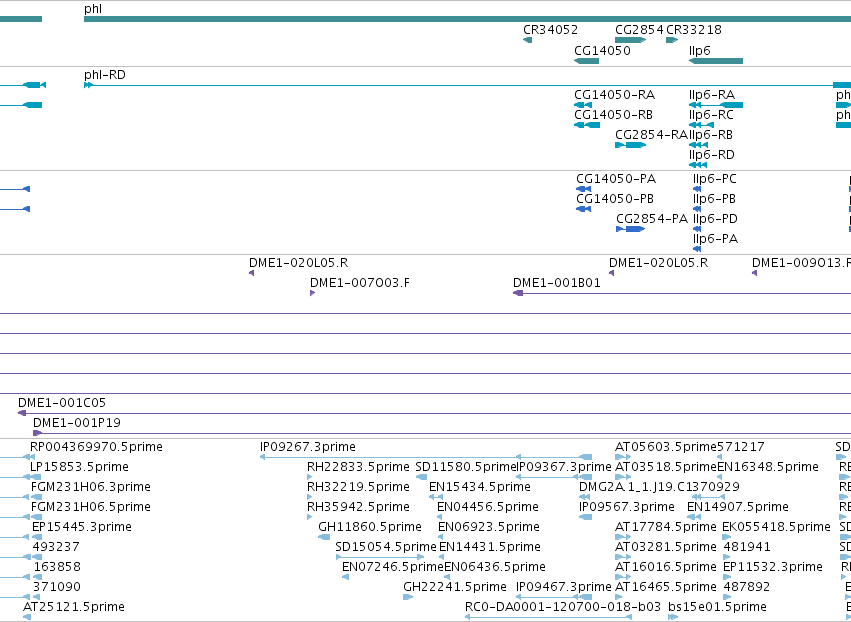Select the 371090 EST label
851x622 pixels.
pos(56,587)
